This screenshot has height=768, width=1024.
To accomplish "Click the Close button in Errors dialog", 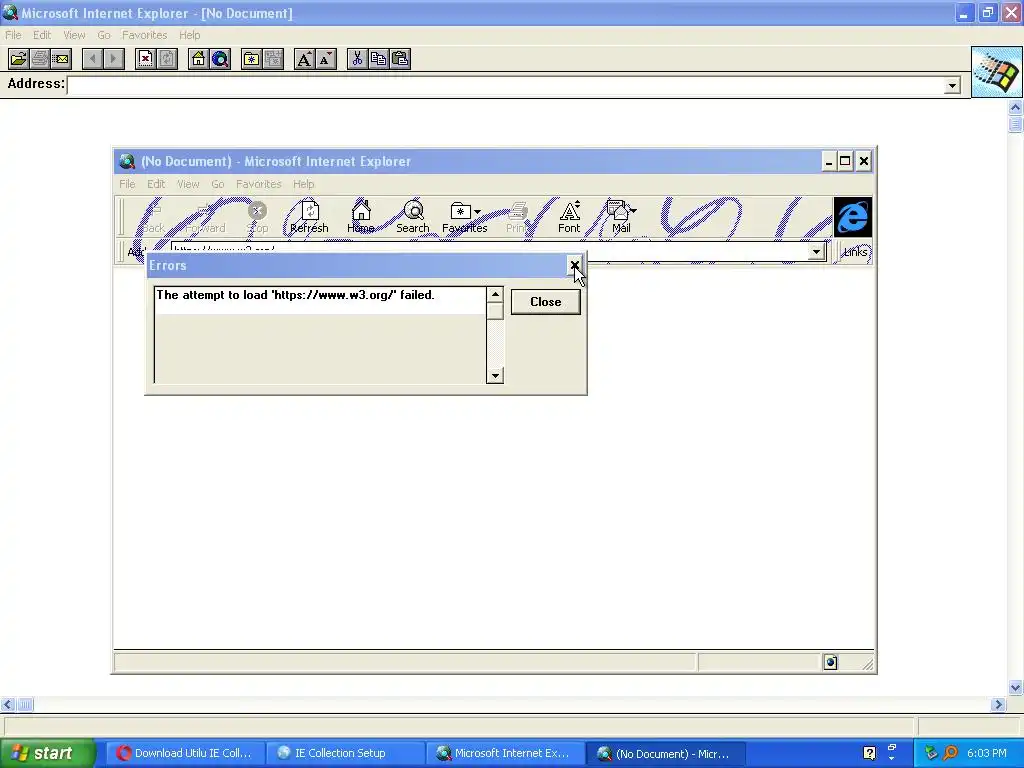I will coord(545,302).
